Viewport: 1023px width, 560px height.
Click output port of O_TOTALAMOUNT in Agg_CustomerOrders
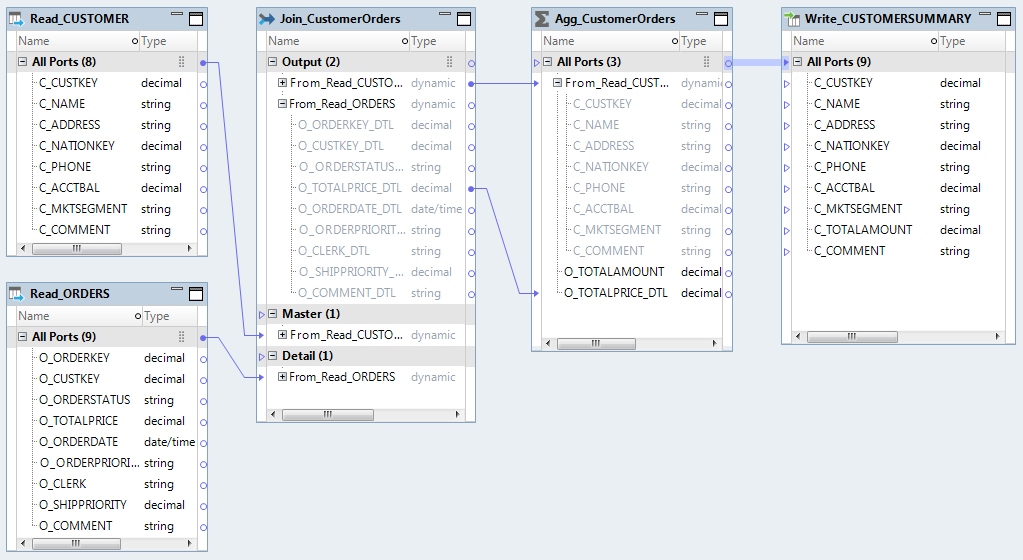click(x=729, y=273)
